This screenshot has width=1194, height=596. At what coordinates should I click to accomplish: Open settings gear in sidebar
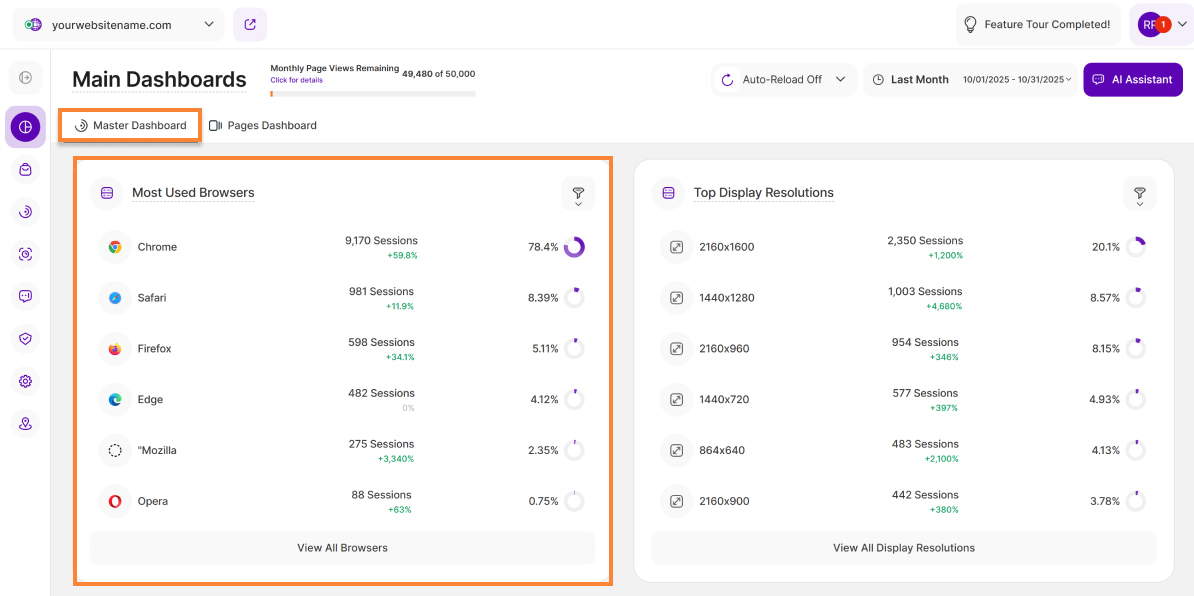coord(26,381)
